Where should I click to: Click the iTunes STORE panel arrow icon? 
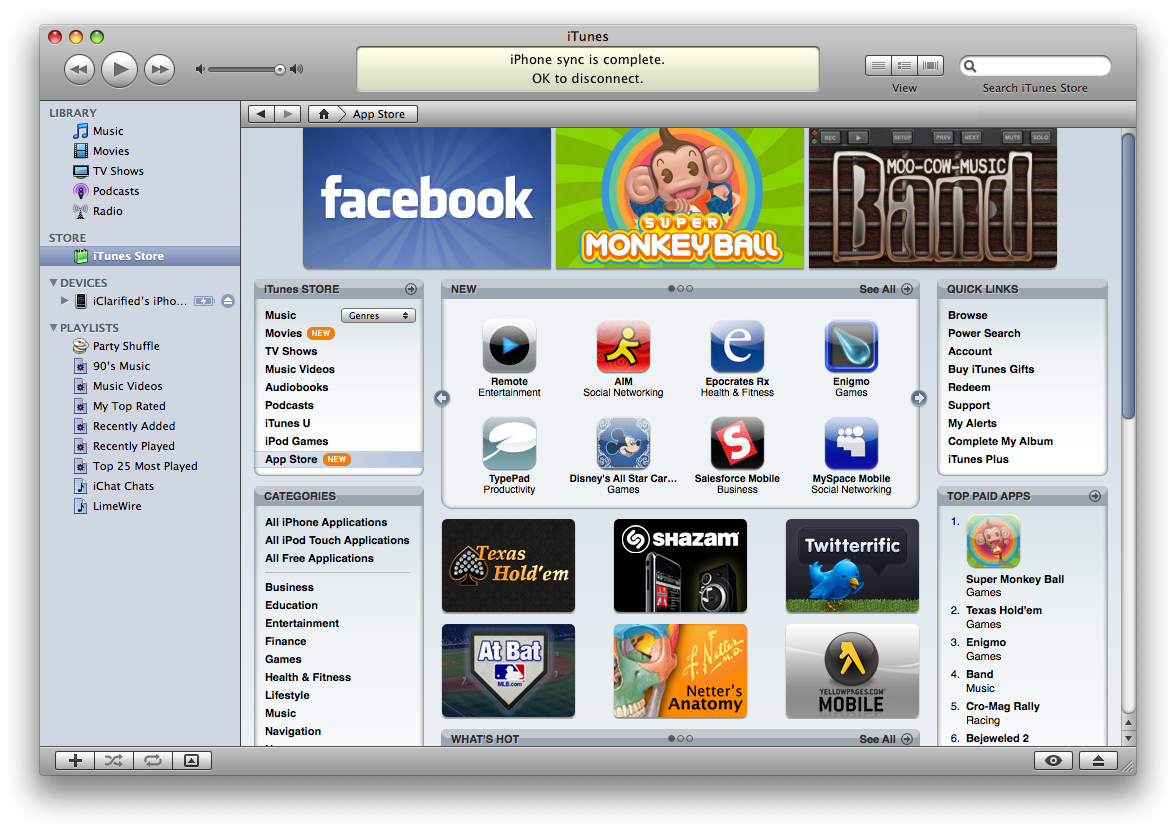coord(411,289)
